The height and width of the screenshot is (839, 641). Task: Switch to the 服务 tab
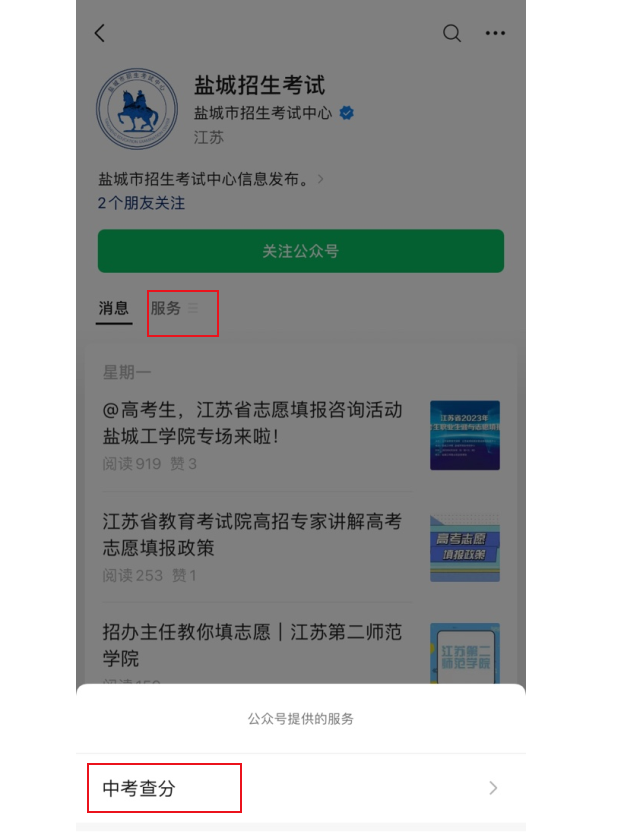point(166,308)
